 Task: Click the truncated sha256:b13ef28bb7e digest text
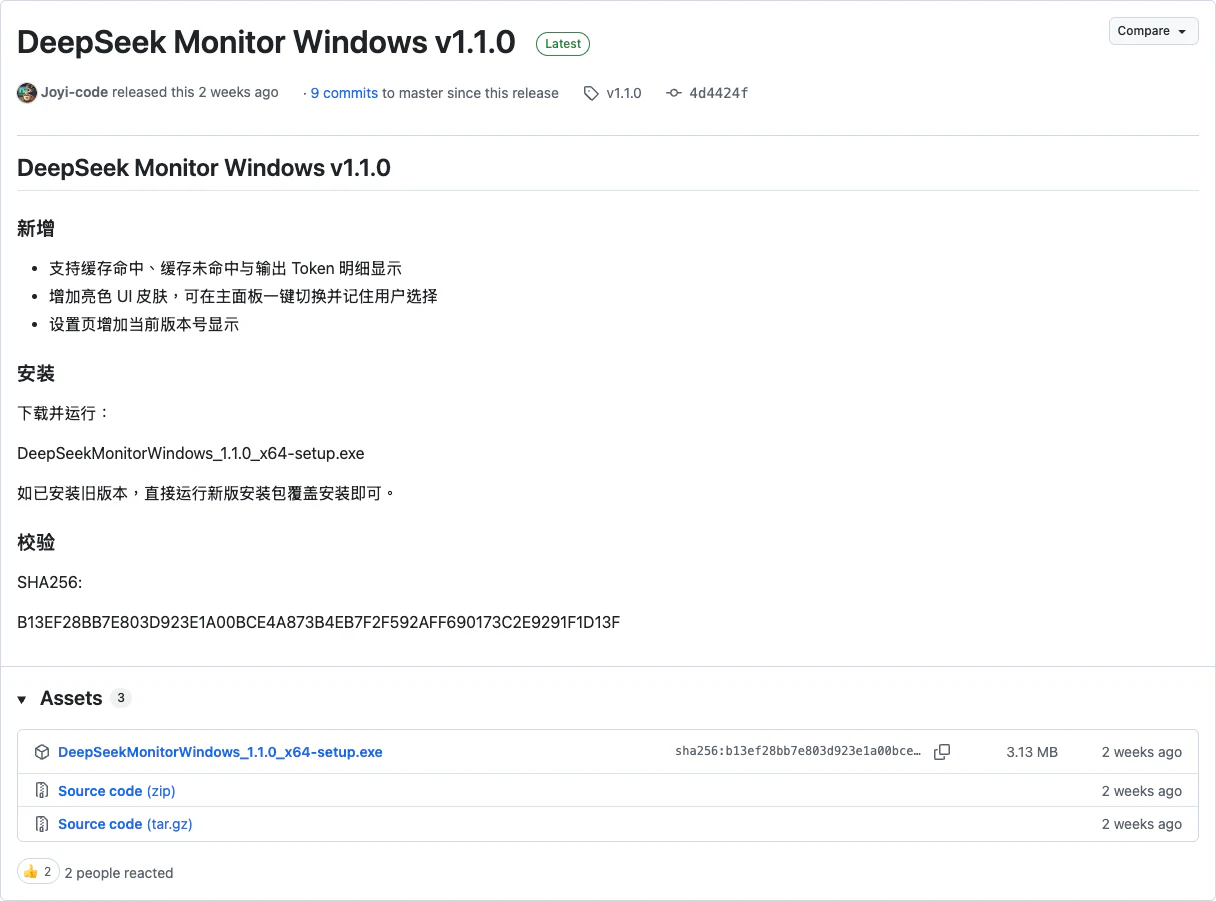click(798, 752)
